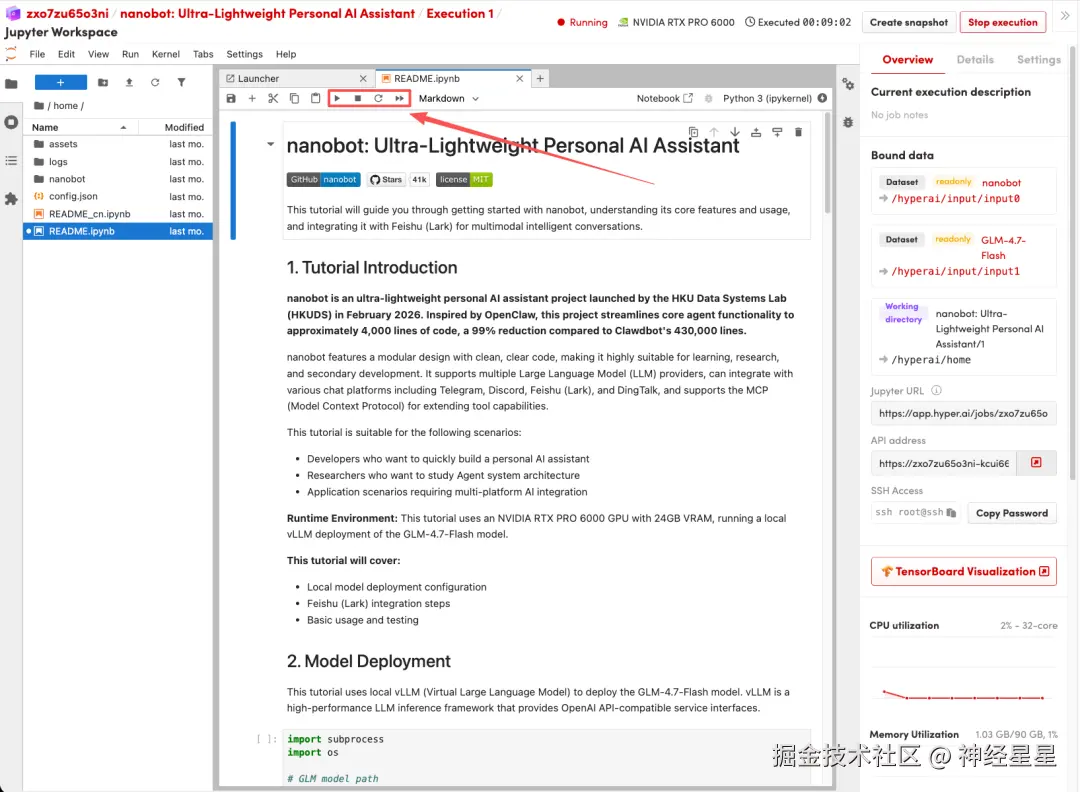Open the assets folder
Viewport: 1080px width, 792px height.
pyautogui.click(x=118, y=144)
